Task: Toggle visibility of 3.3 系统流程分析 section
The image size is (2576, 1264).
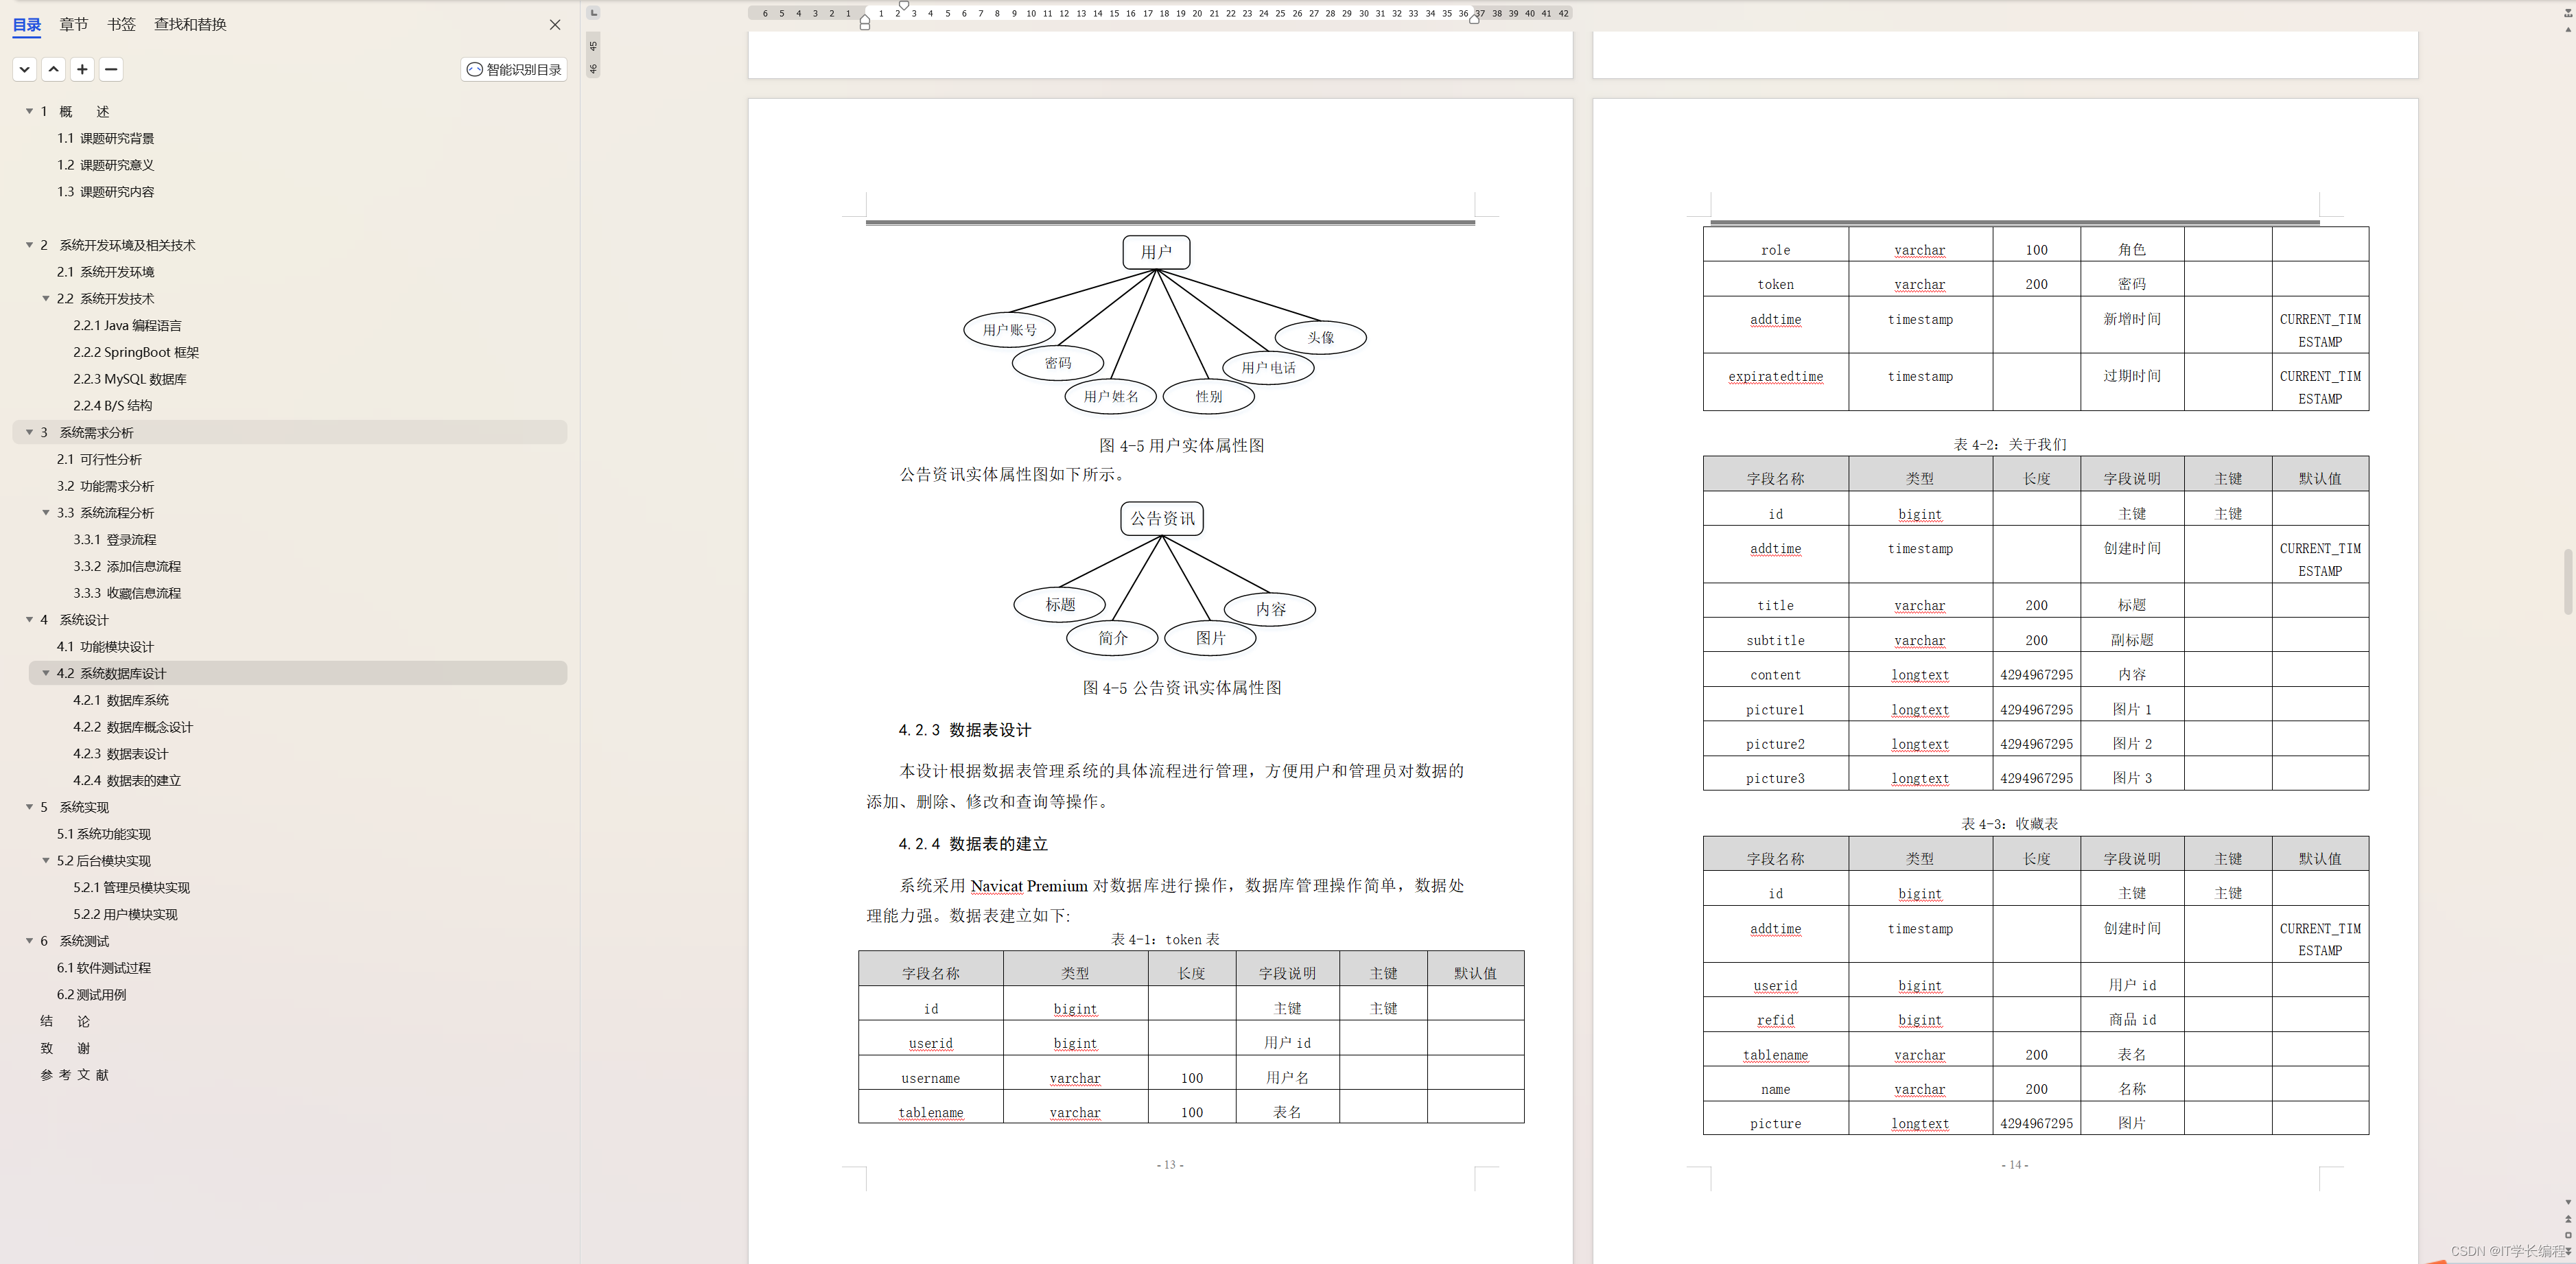Action: click(x=45, y=511)
